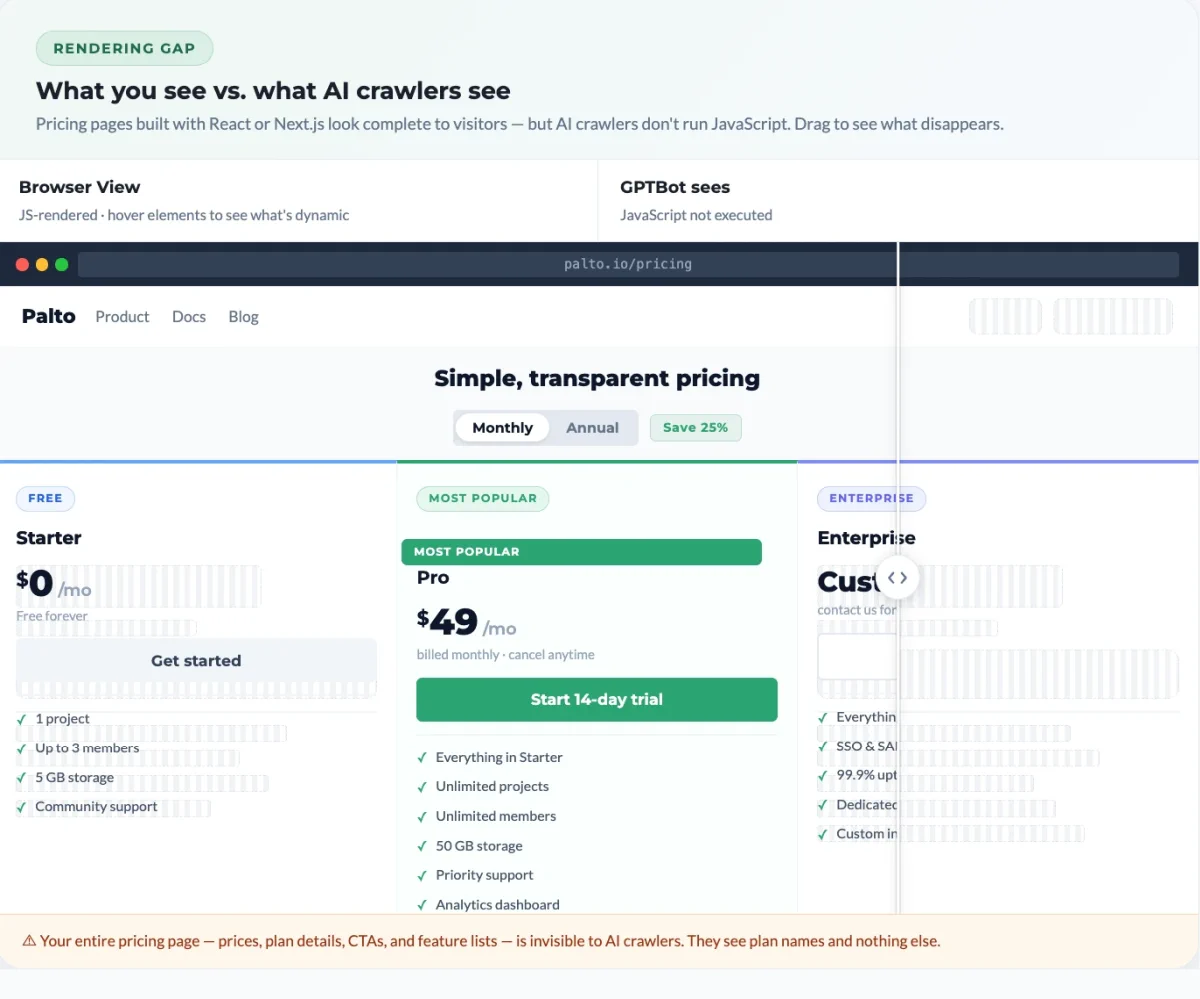1200x999 pixels.
Task: Click the green MOST POPULAR banner
Action: coord(581,551)
